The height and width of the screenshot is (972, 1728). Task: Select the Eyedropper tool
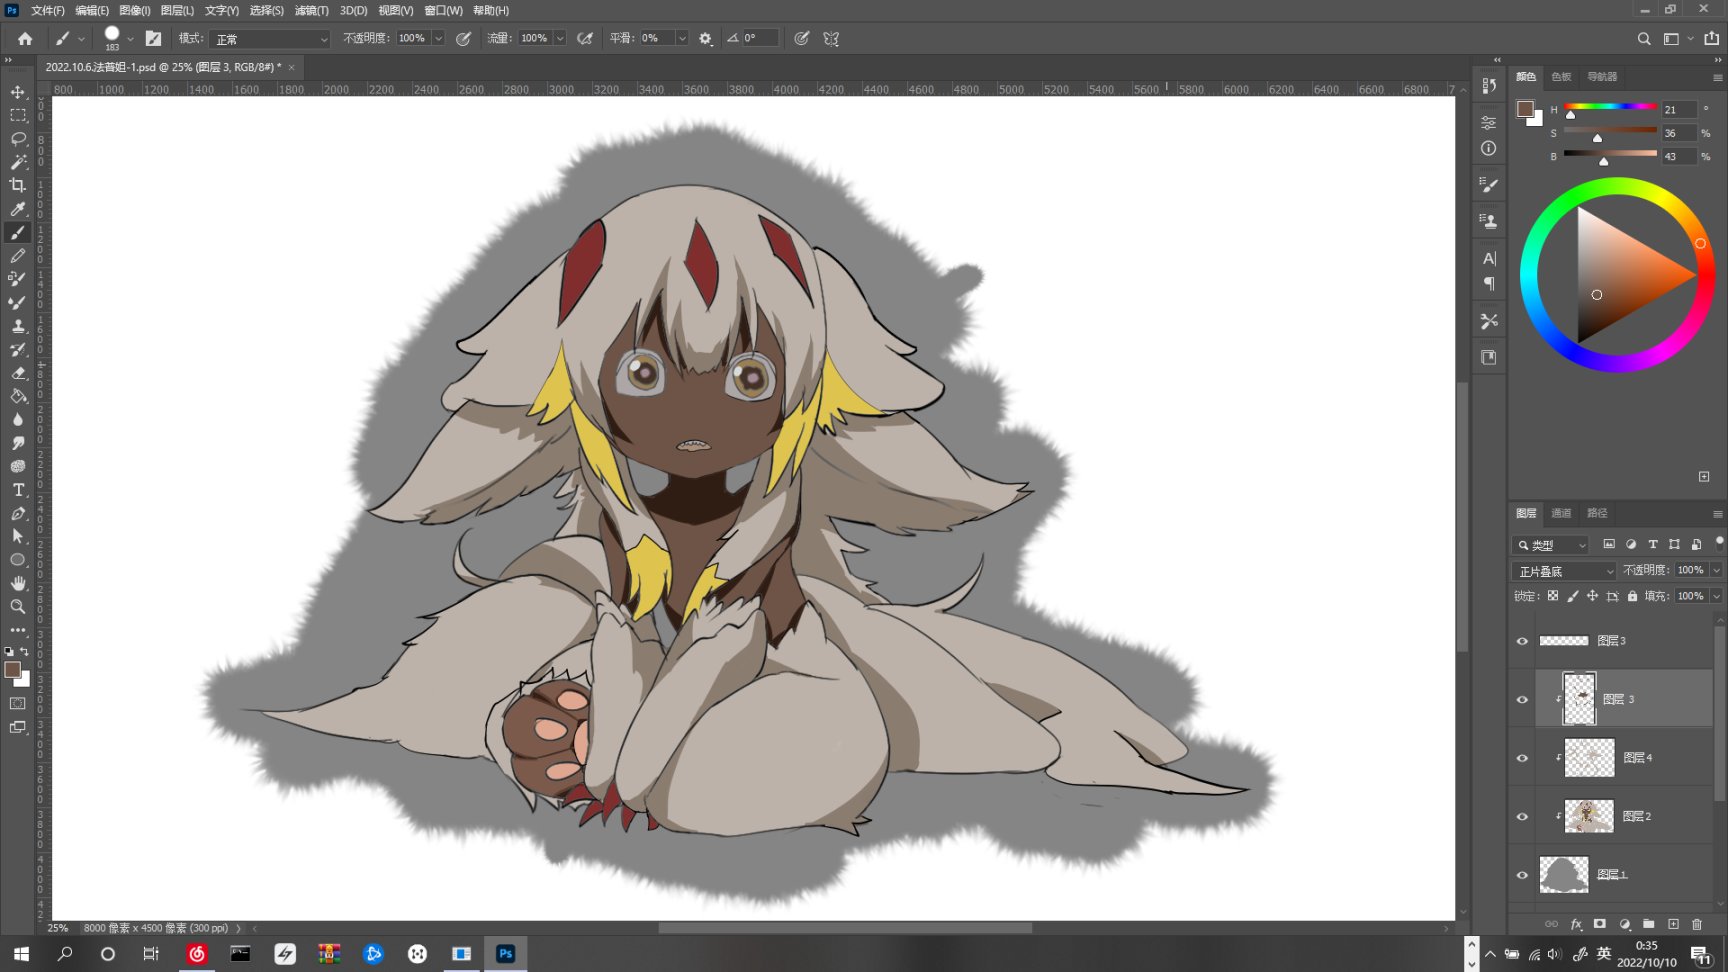(x=18, y=209)
